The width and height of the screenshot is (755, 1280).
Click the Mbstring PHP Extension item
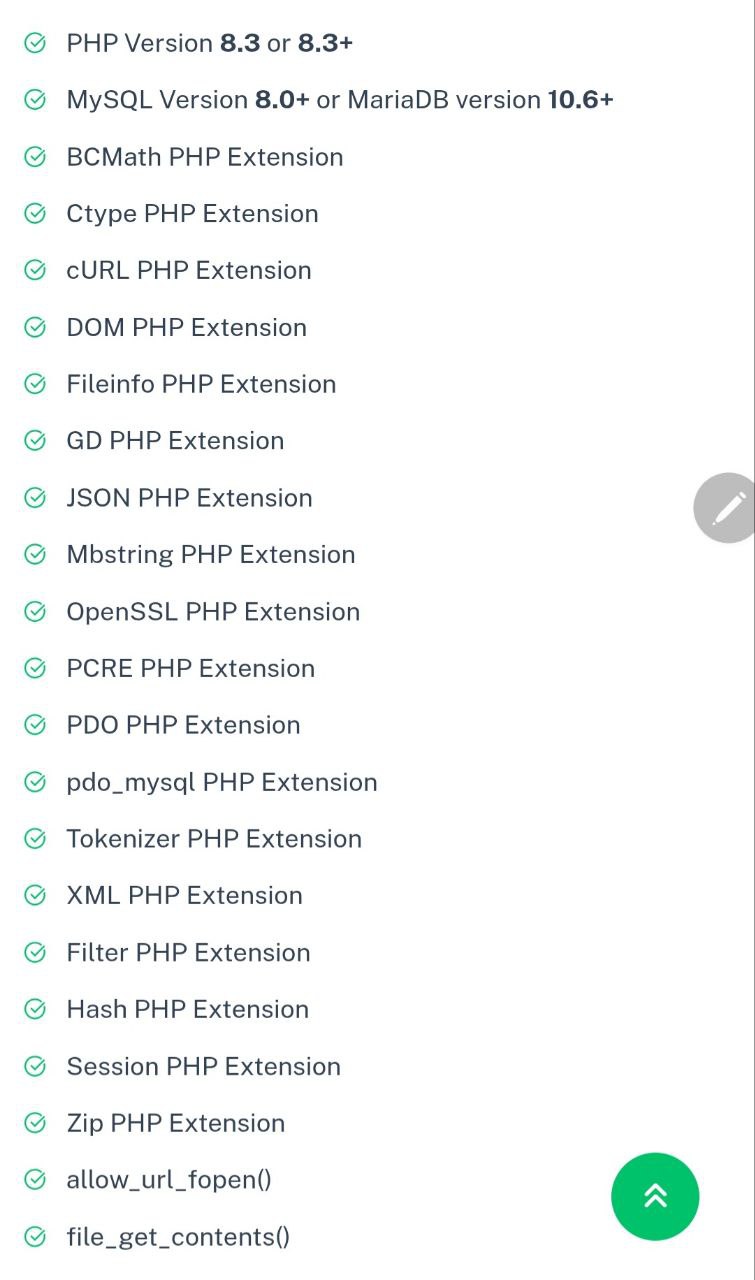(x=211, y=555)
